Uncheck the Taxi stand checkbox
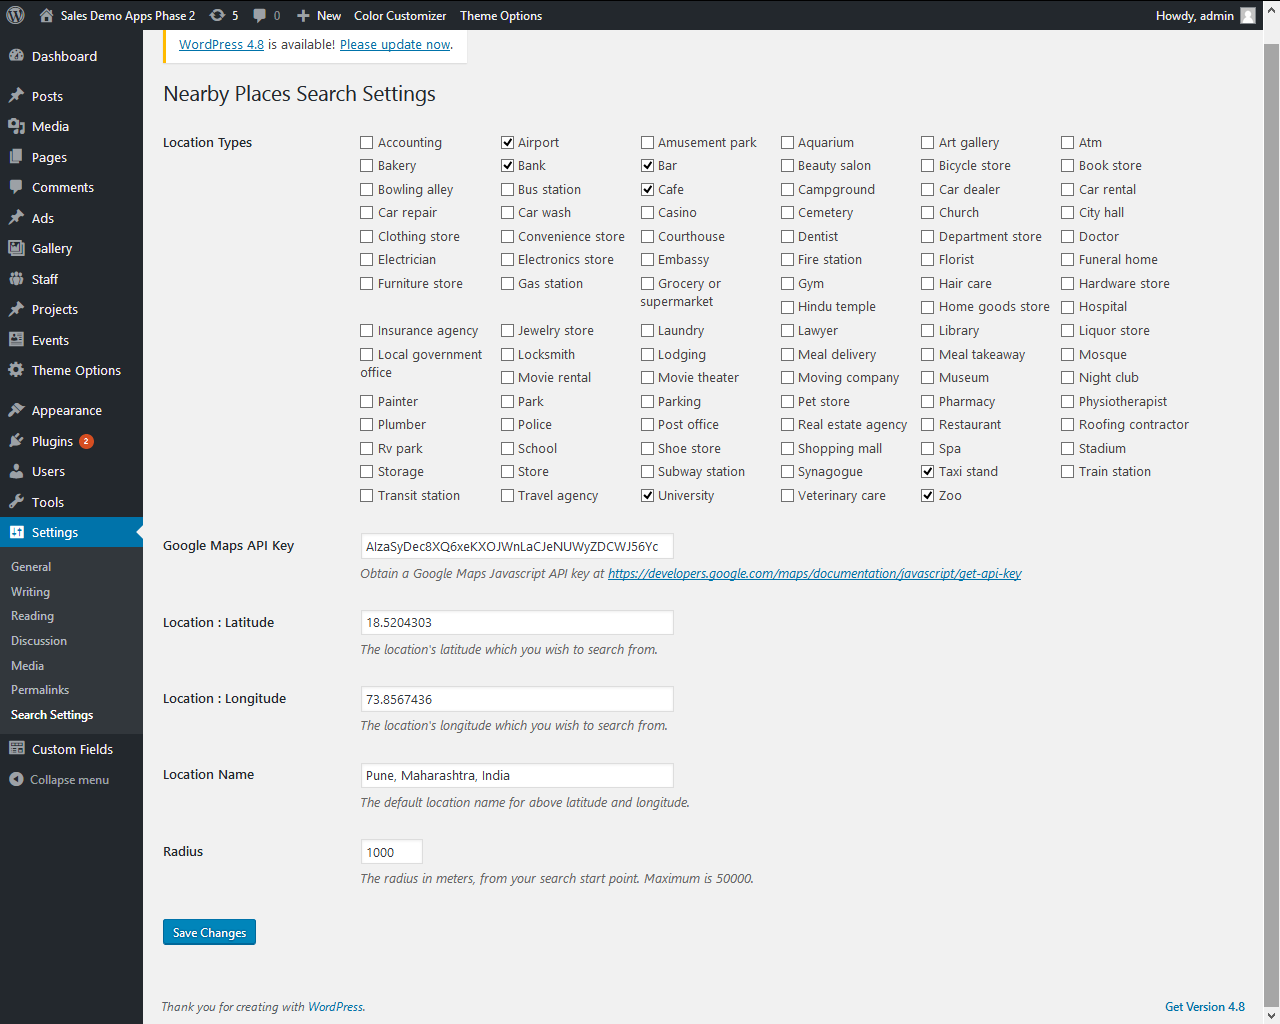Image resolution: width=1280 pixels, height=1024 pixels. tap(928, 471)
